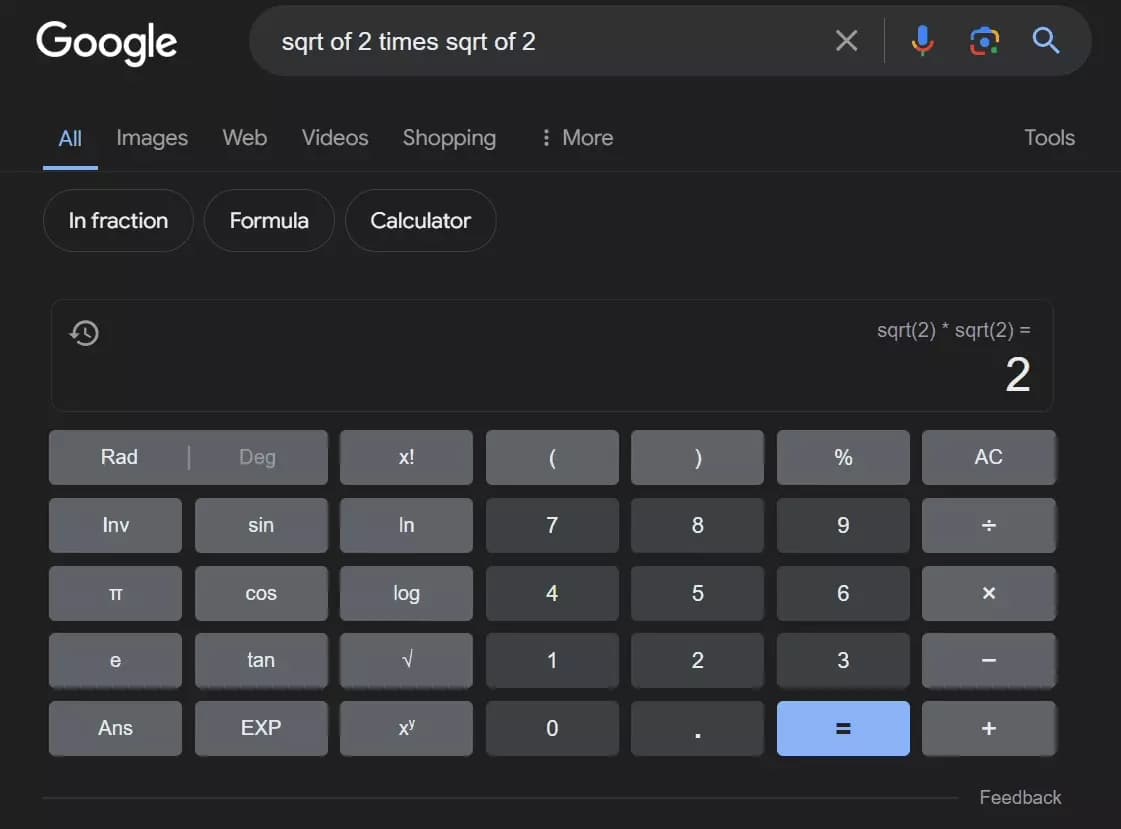Viewport: 1121px width, 829px height.
Task: Click the microphone icon for voice search
Action: [921, 41]
